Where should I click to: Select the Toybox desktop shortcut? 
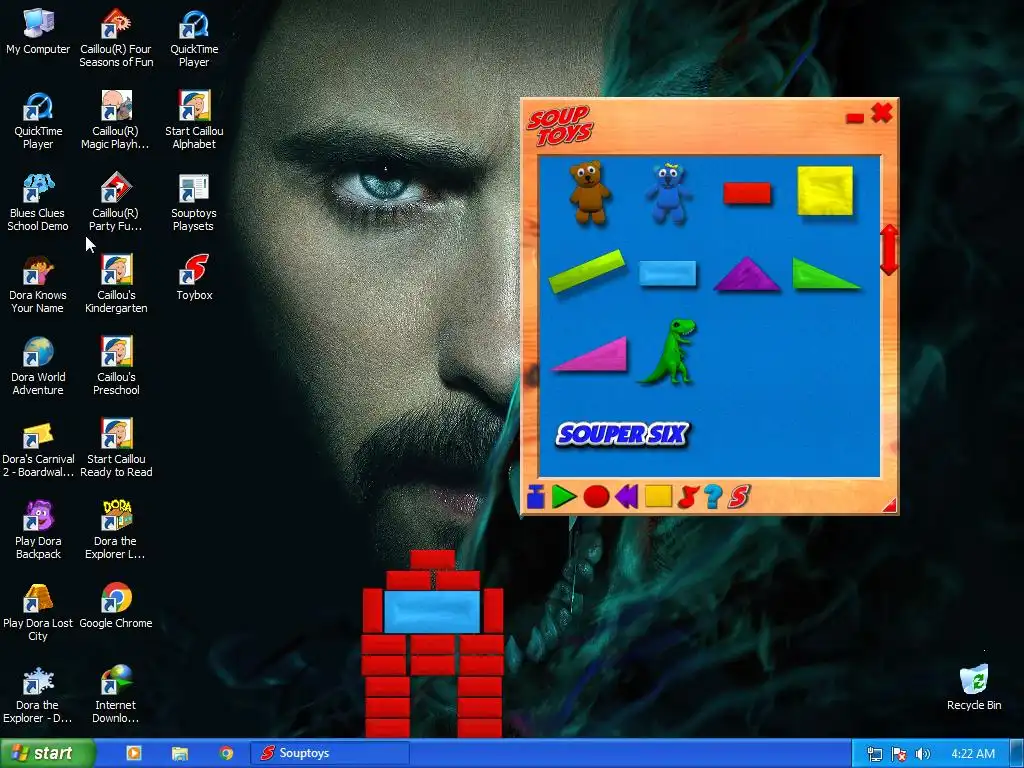tap(194, 278)
